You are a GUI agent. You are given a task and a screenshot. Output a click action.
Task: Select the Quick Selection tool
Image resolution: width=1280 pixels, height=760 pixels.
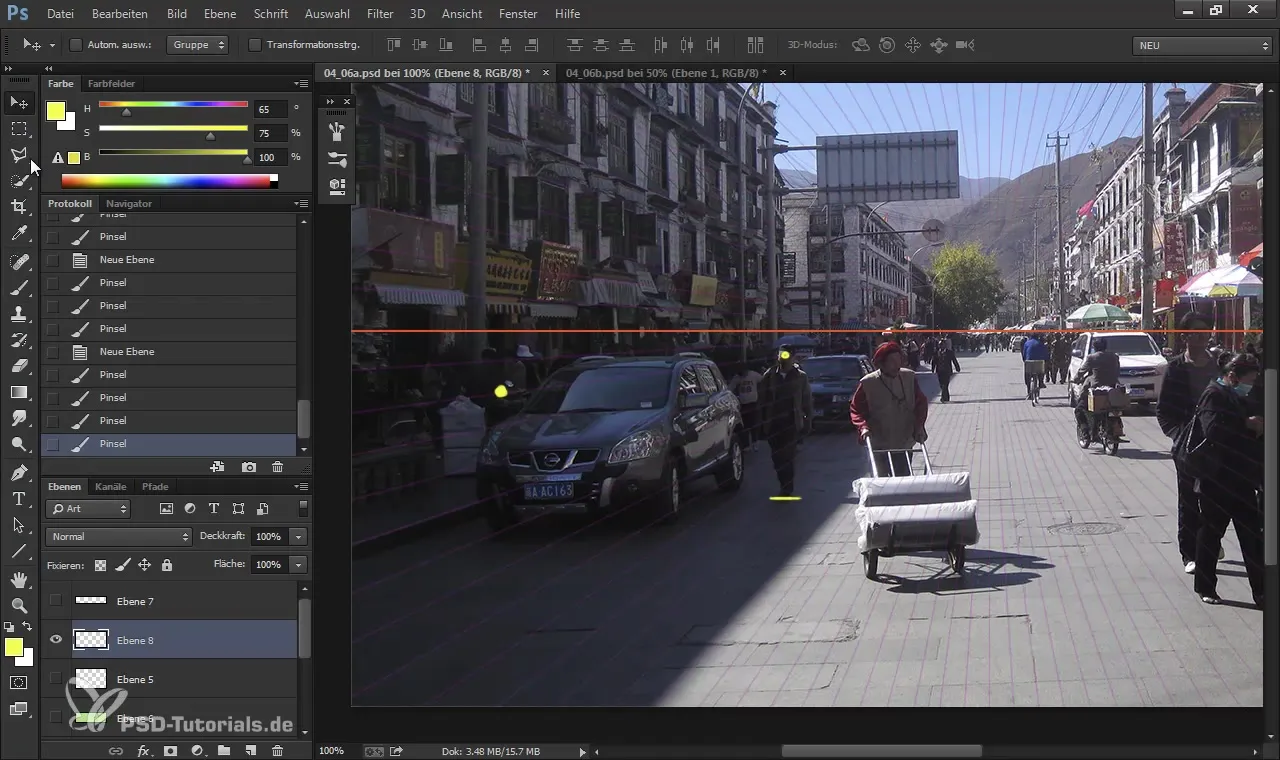coord(19,181)
